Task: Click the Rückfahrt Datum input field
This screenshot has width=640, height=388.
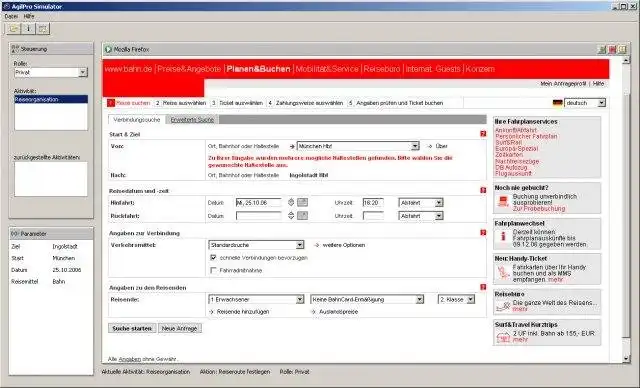Action: click(259, 215)
